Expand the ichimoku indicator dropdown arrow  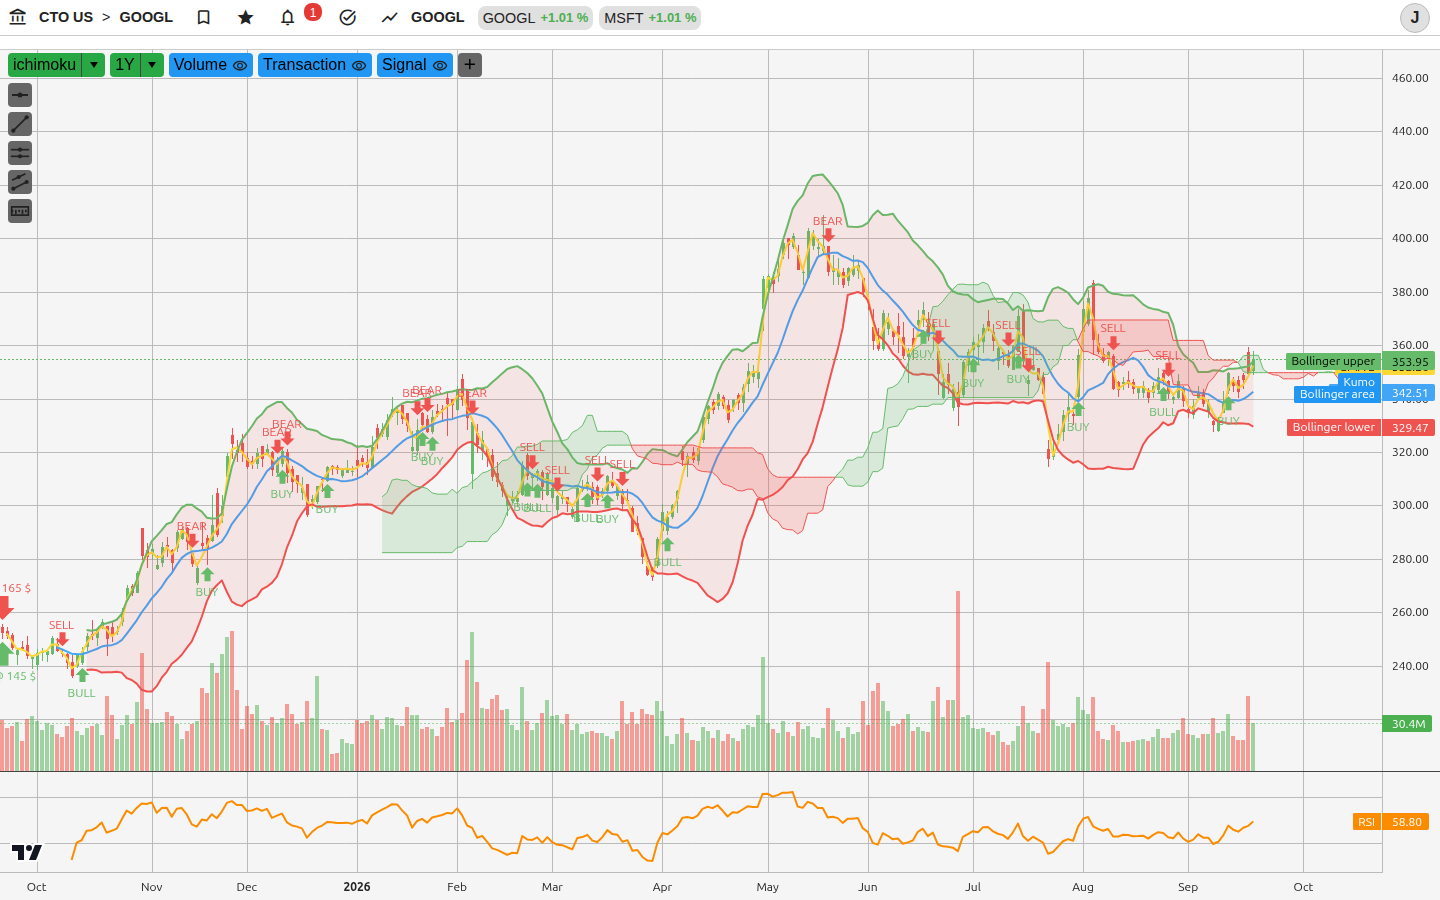94,65
